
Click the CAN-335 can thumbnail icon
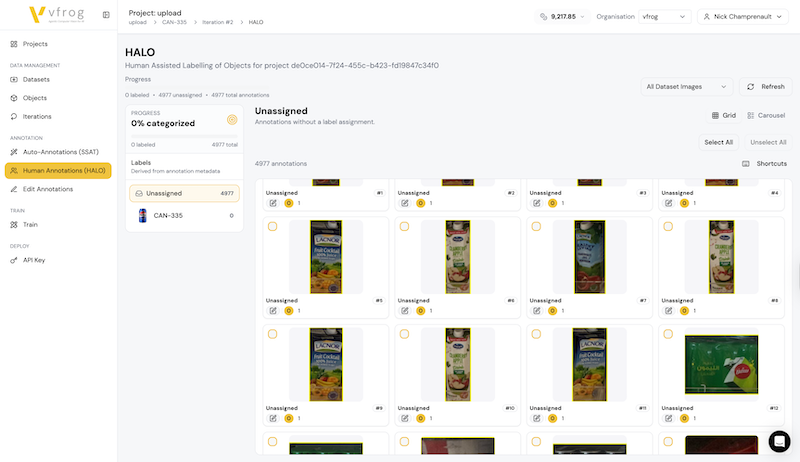click(x=142, y=216)
